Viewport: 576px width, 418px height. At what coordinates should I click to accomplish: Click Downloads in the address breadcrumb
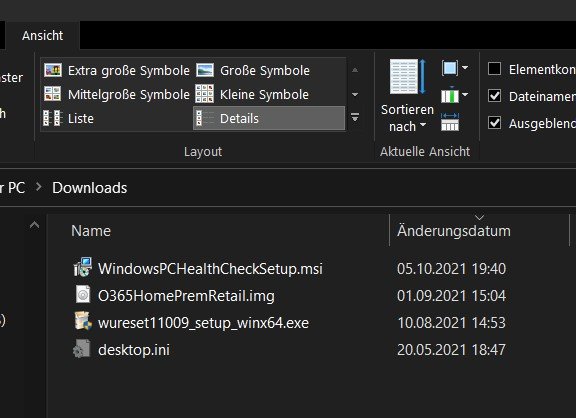[90, 188]
